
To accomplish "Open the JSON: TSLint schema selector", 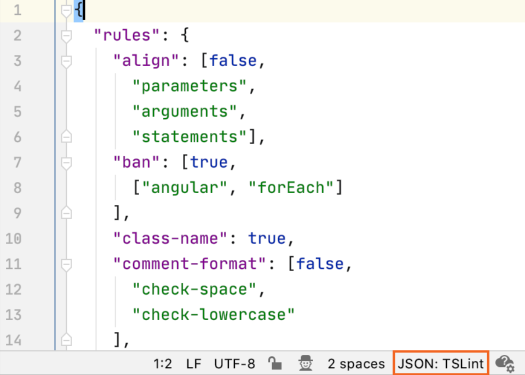I will (441, 363).
